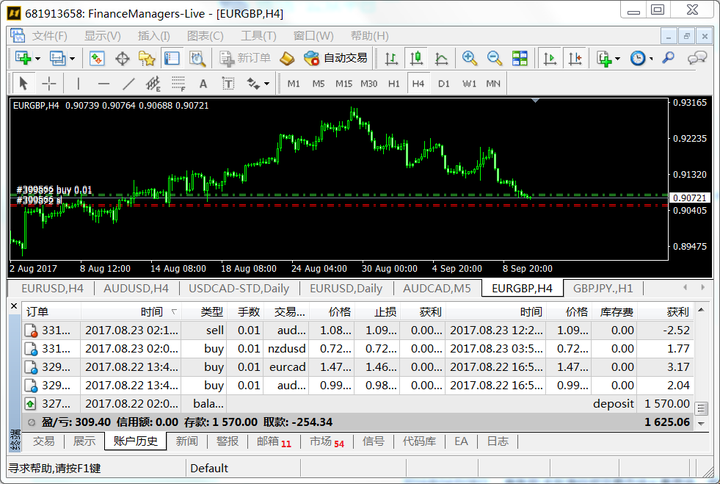This screenshot has height=484, width=720.
Task: Toggle the Terminal window icon
Action: (172, 58)
